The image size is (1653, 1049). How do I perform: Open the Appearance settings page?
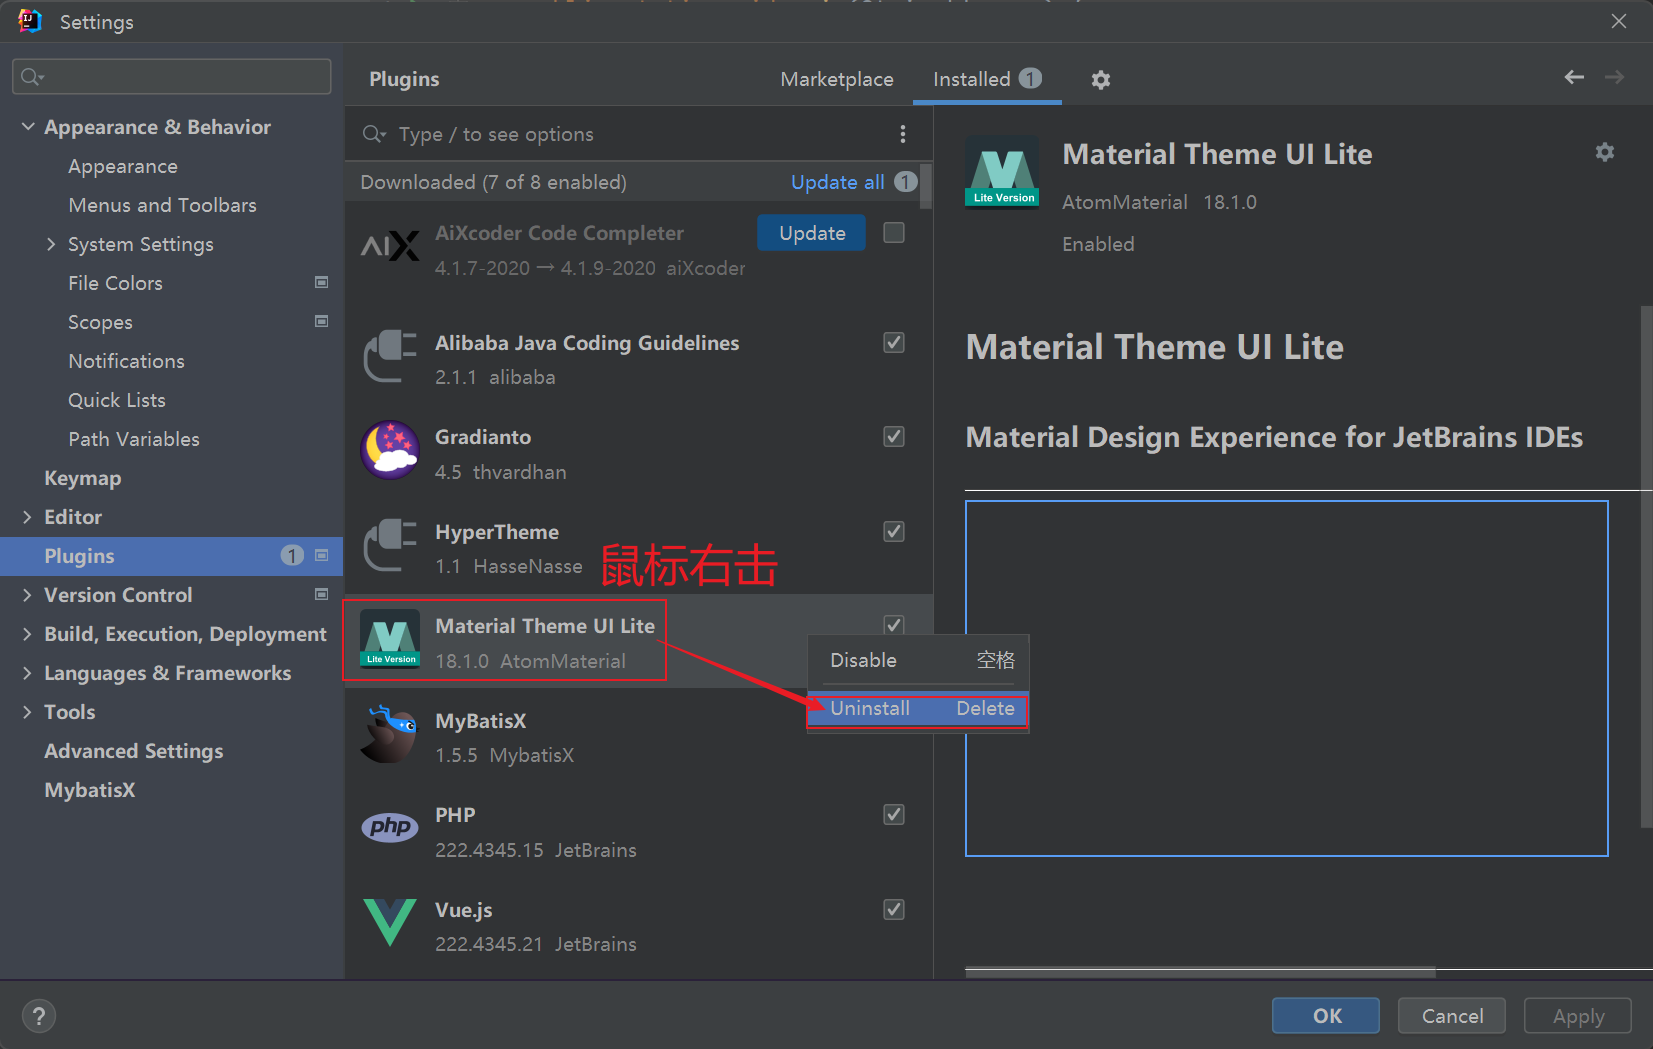pos(123,166)
